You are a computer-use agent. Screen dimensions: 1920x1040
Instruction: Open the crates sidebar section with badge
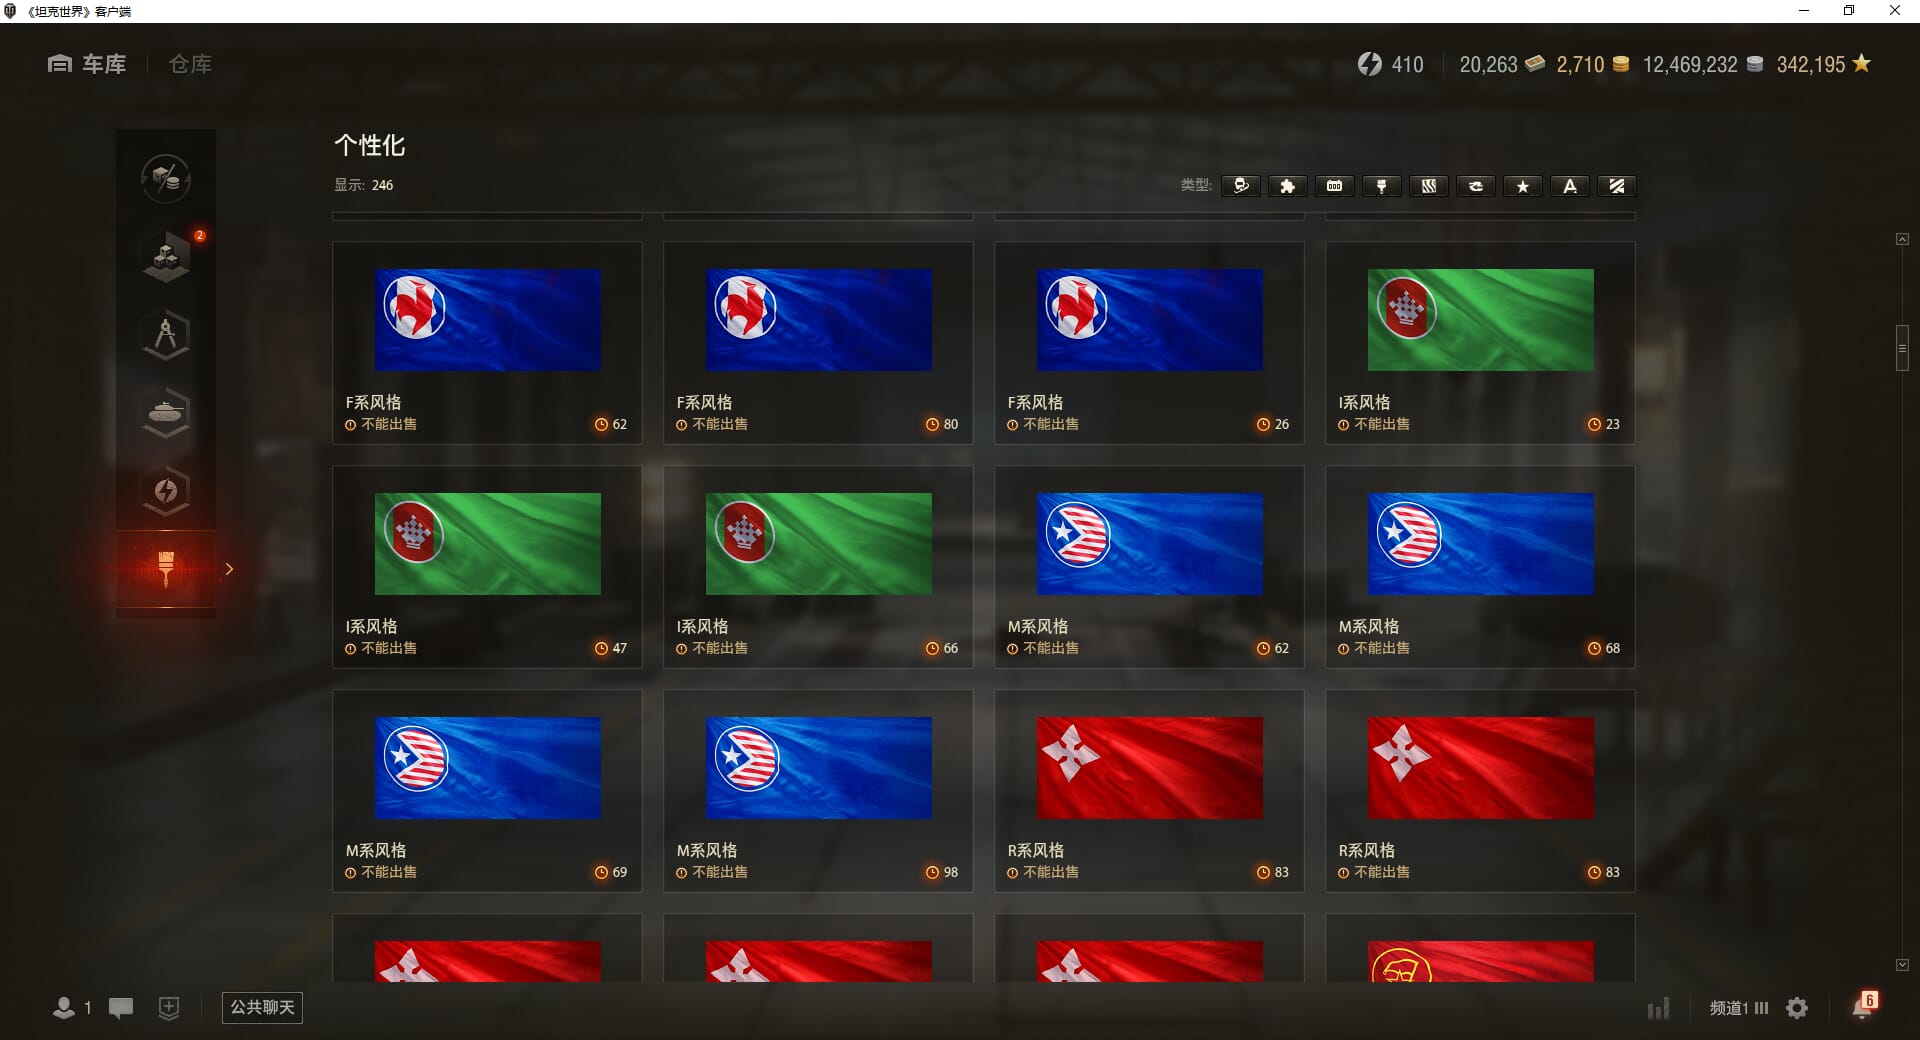pyautogui.click(x=166, y=256)
